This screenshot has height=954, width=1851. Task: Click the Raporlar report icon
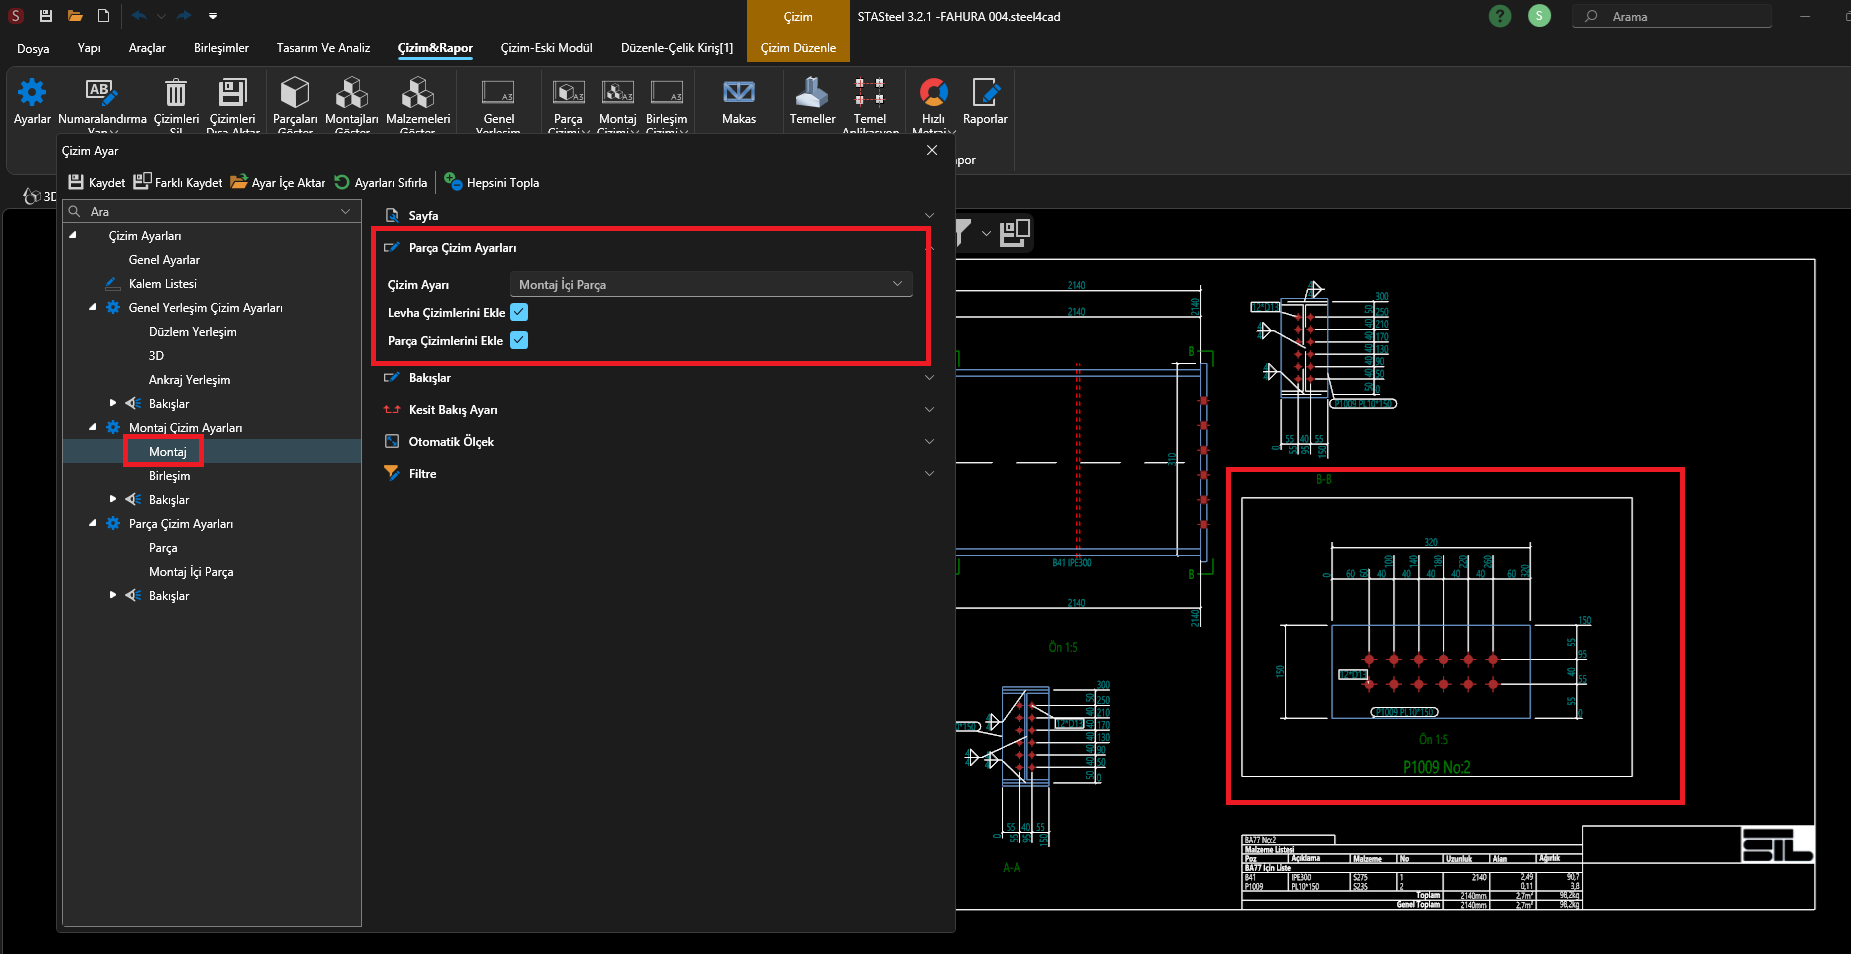pos(984,94)
